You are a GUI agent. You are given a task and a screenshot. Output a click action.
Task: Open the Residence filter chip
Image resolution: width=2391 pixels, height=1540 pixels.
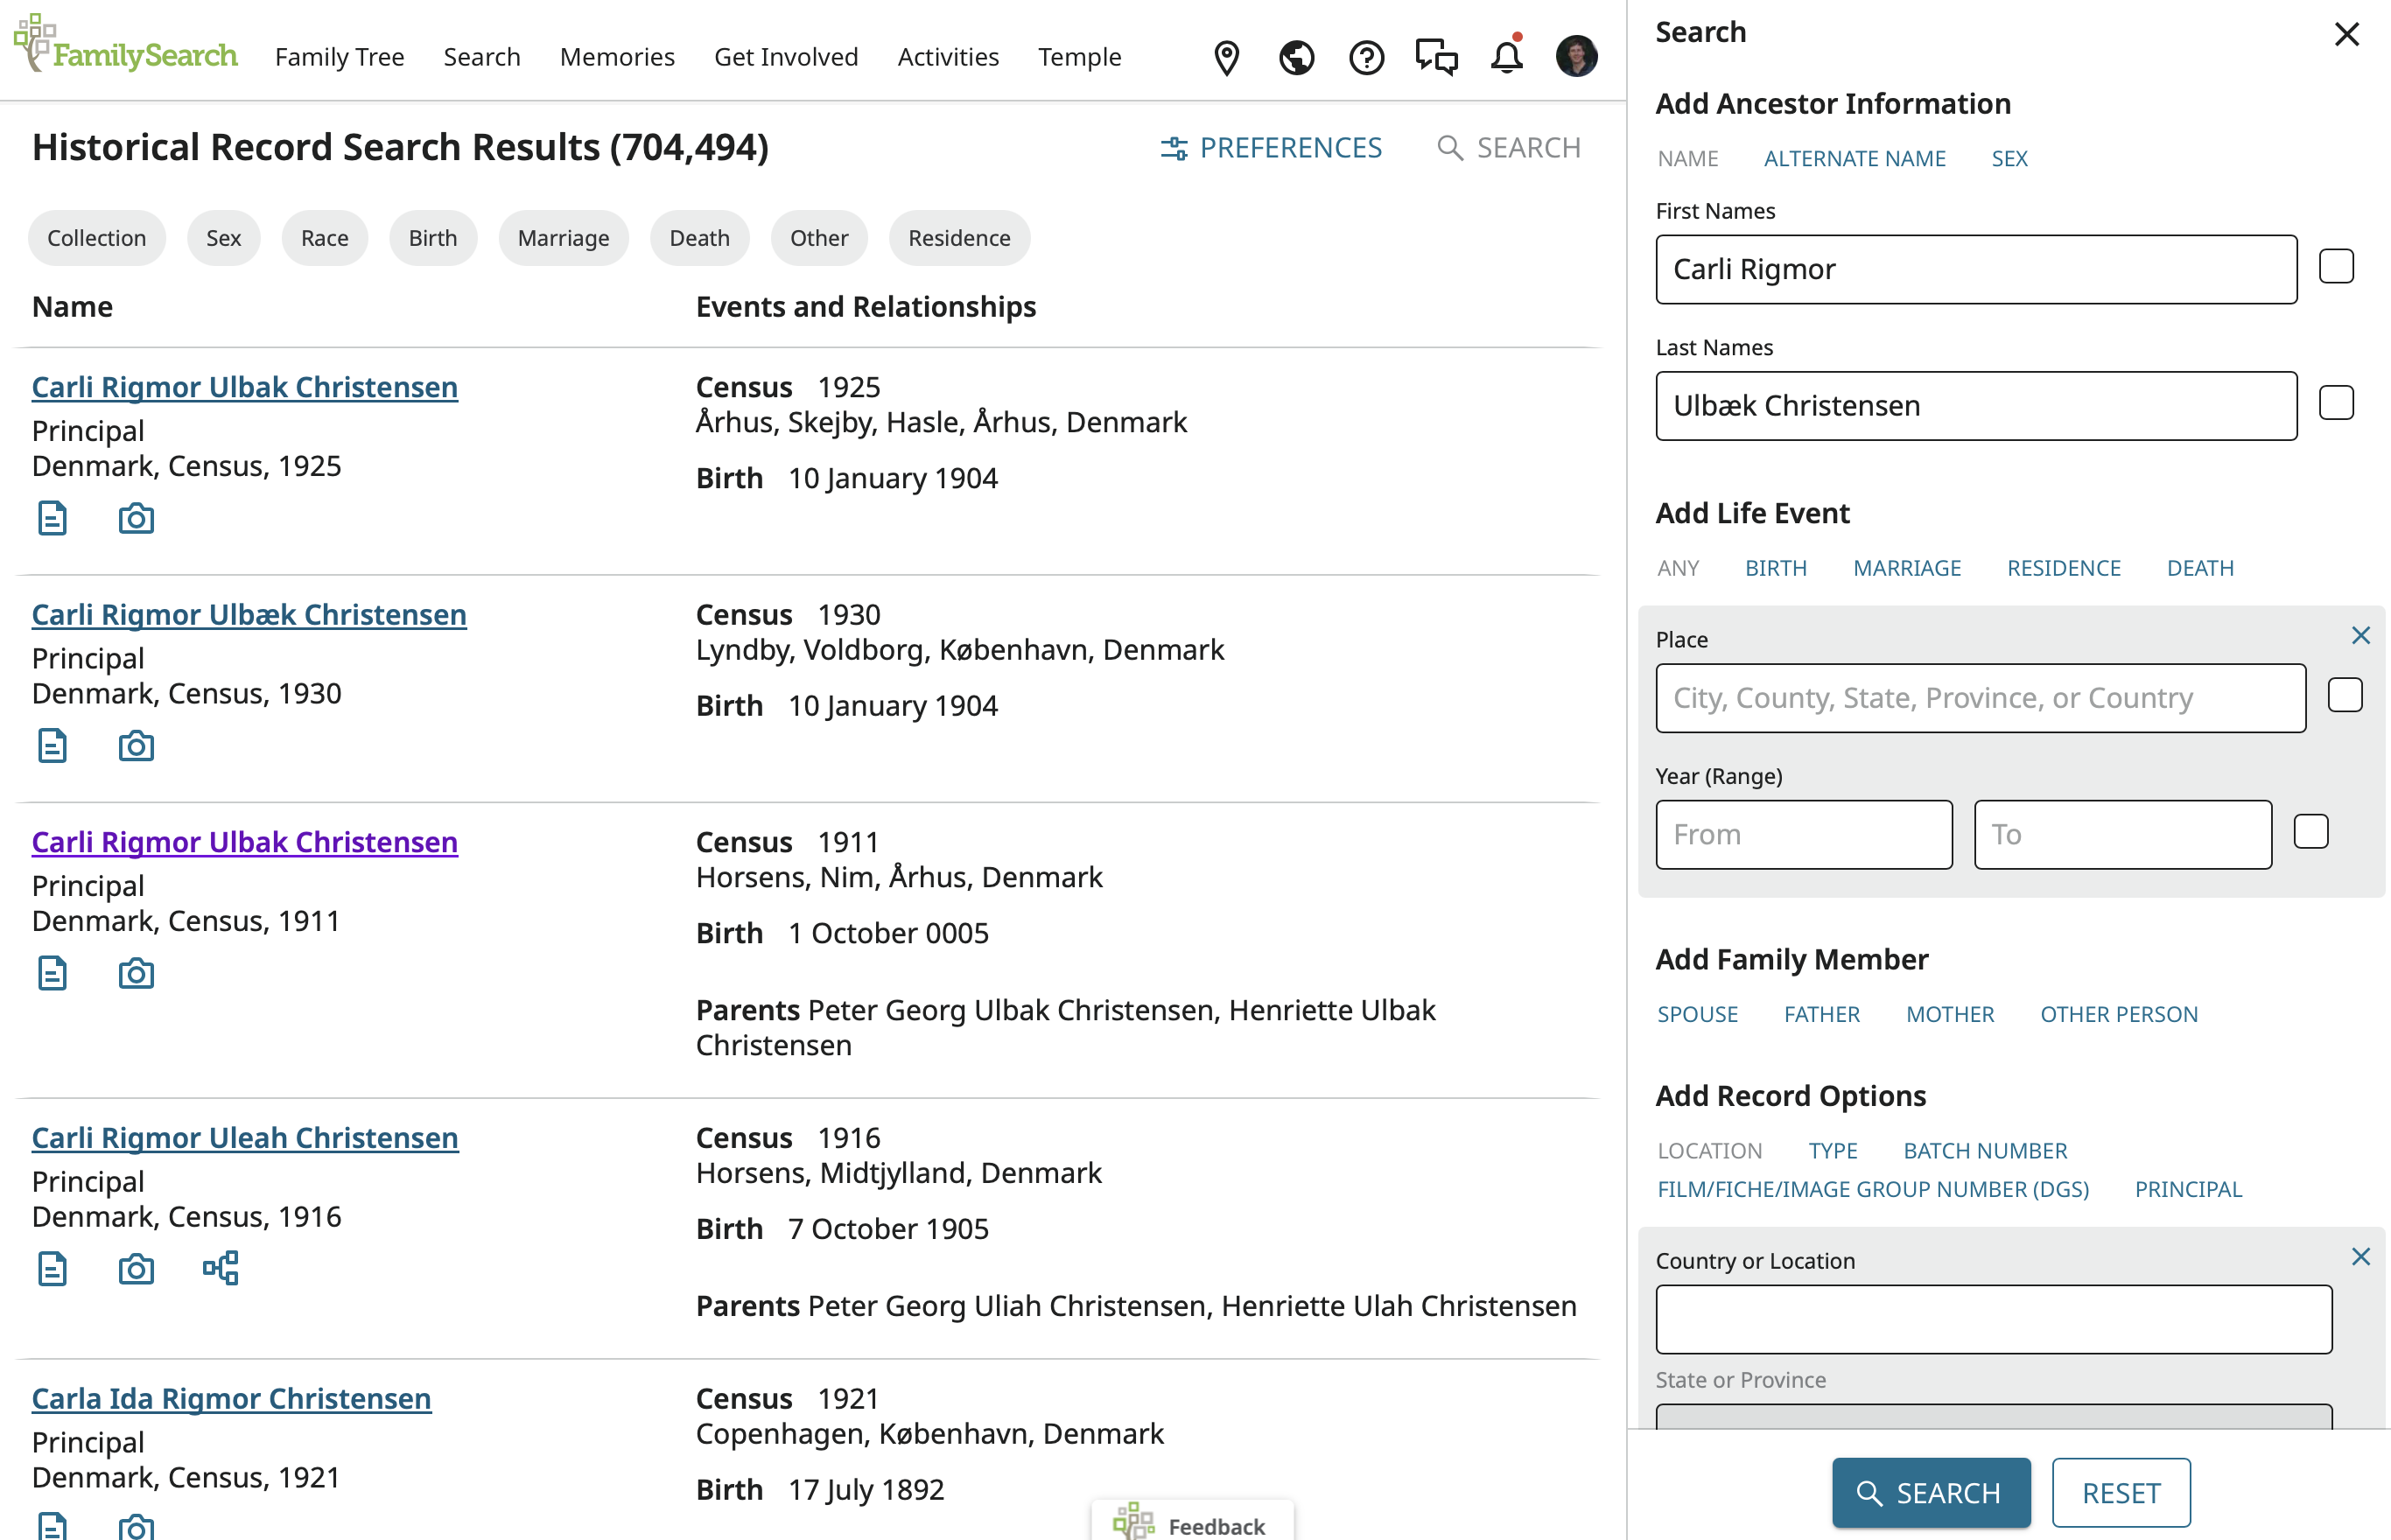[x=959, y=238]
